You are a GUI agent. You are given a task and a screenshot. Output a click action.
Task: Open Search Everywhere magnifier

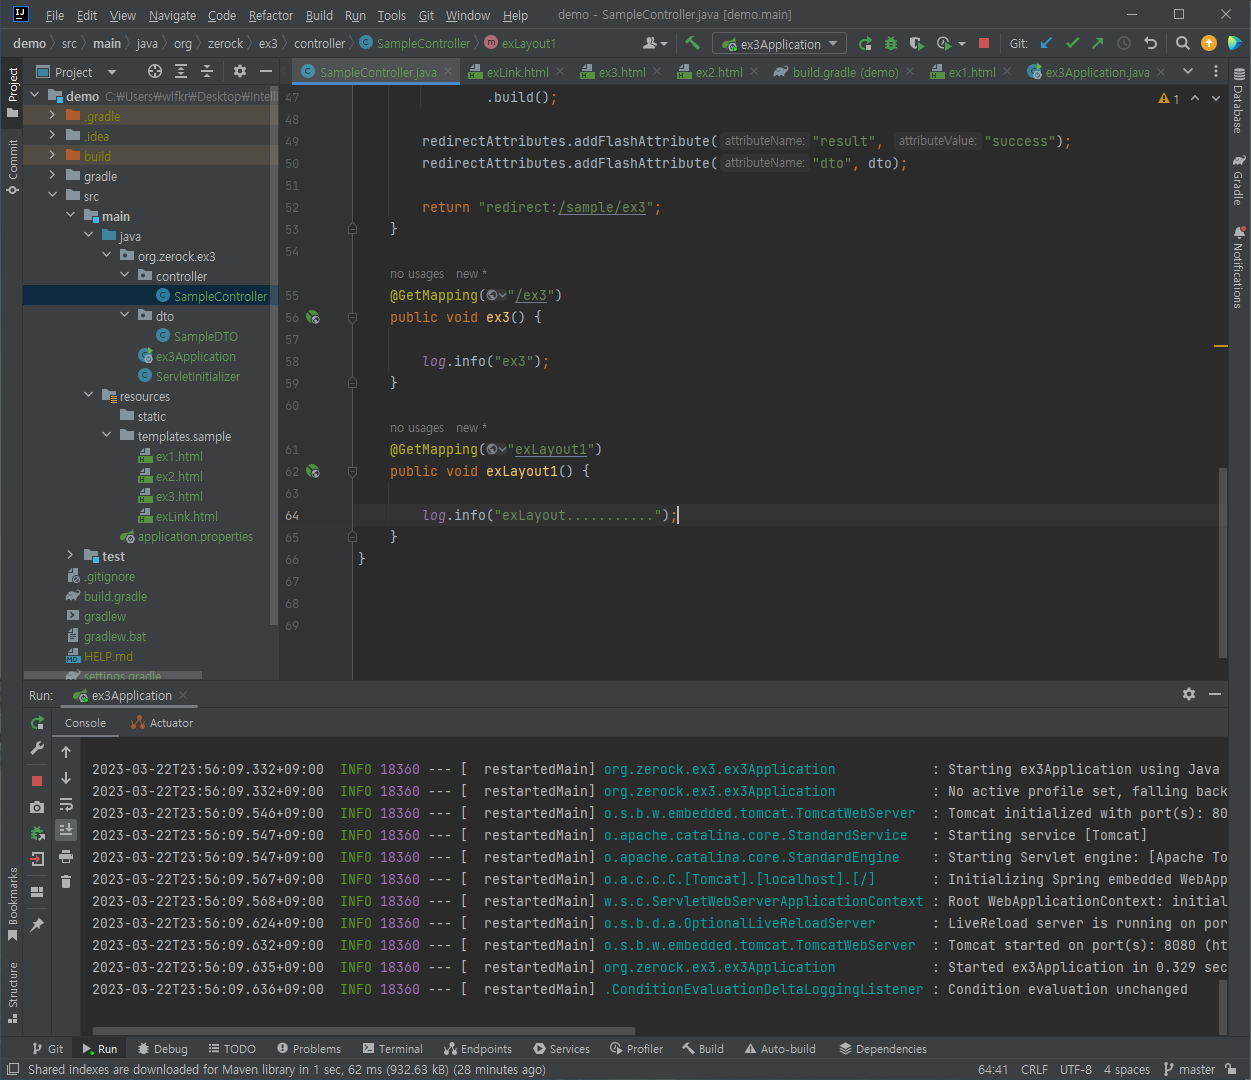(1183, 43)
